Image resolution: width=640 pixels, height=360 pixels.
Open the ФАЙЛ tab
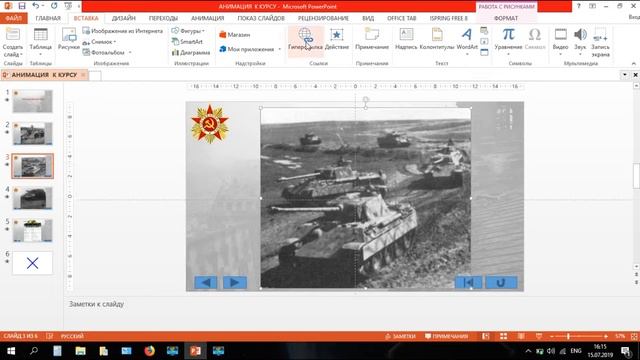coord(13,18)
